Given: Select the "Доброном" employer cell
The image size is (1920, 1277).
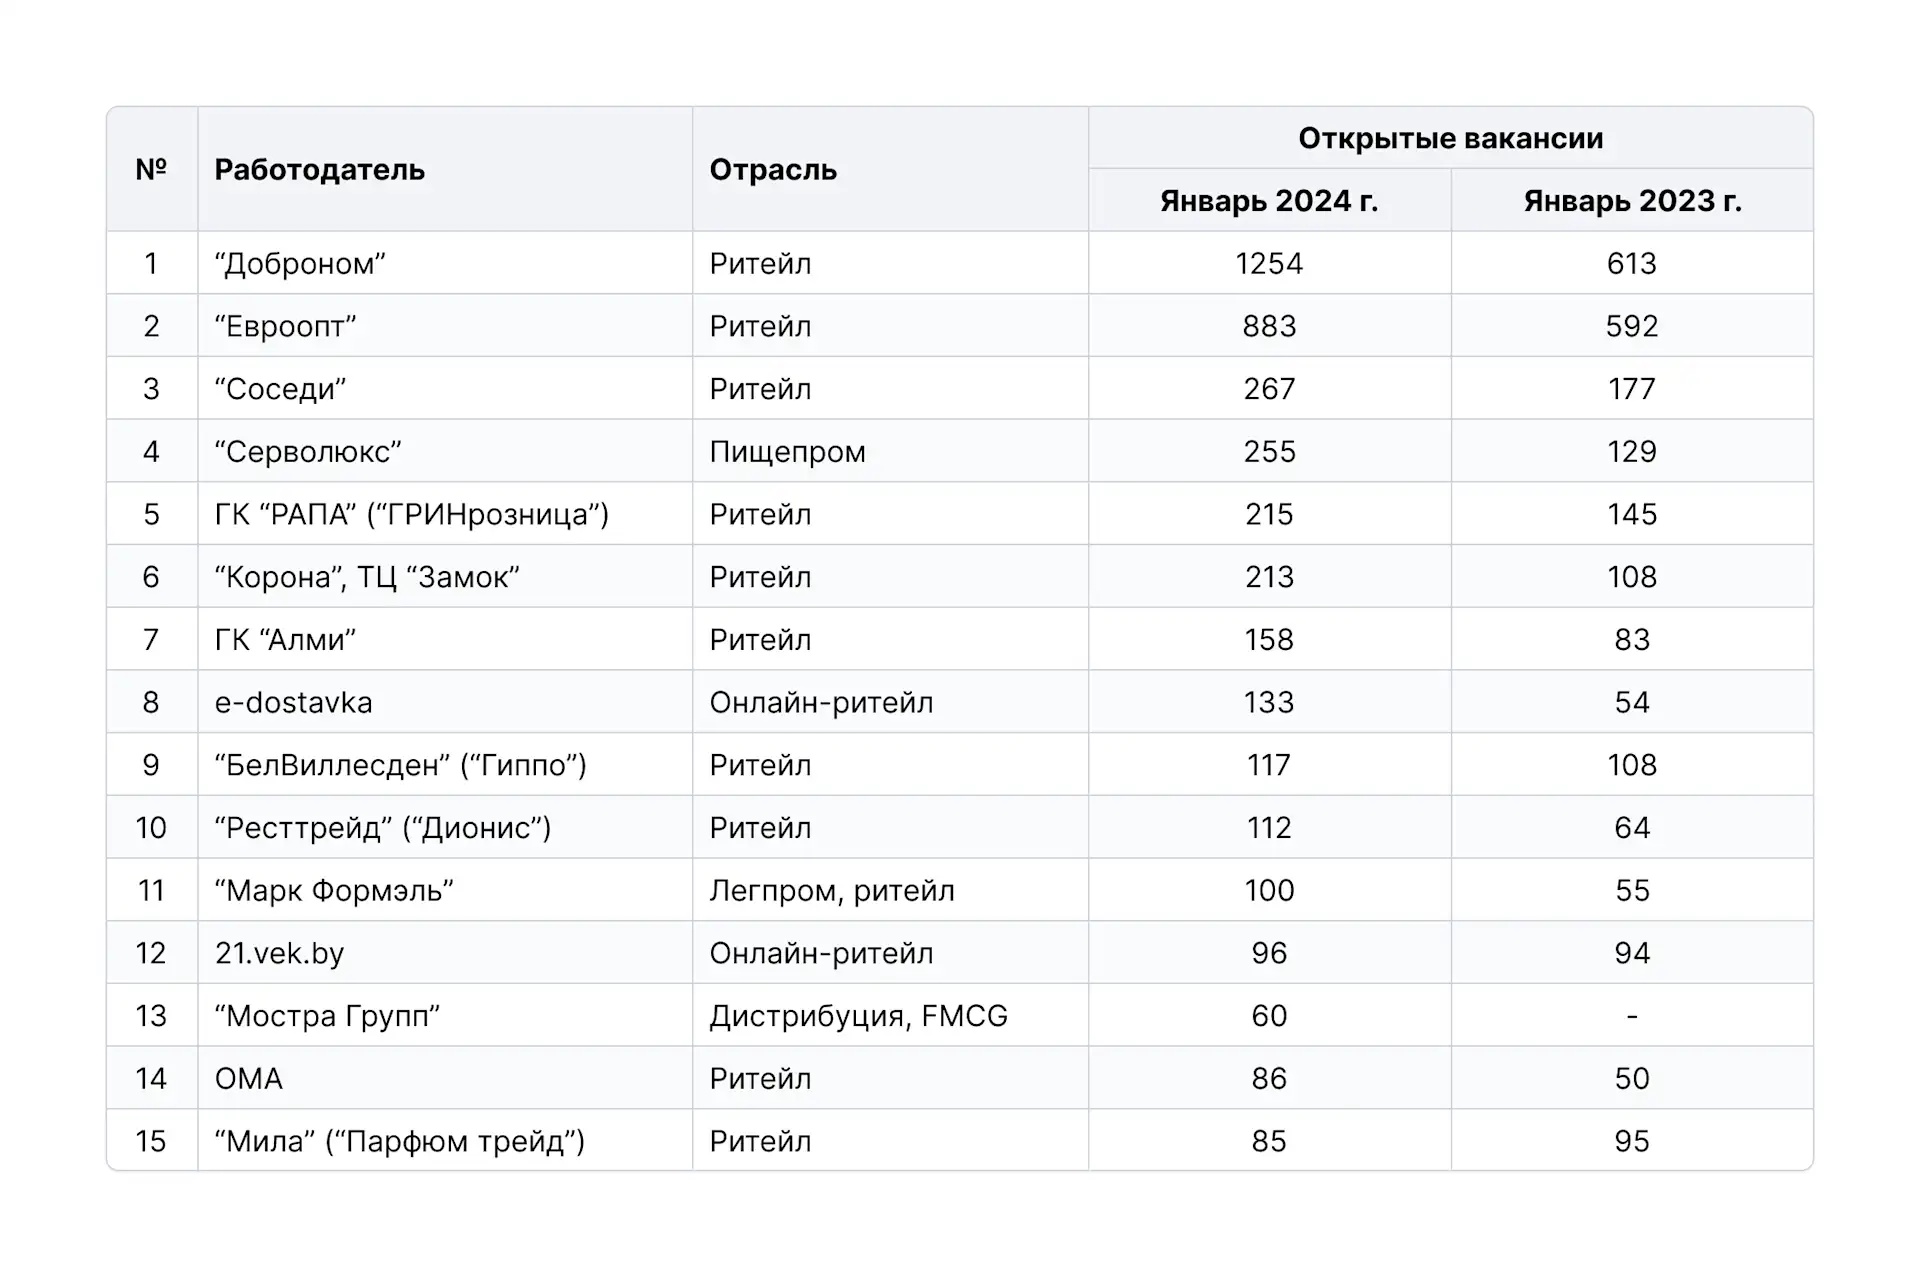Looking at the screenshot, I should 300,264.
